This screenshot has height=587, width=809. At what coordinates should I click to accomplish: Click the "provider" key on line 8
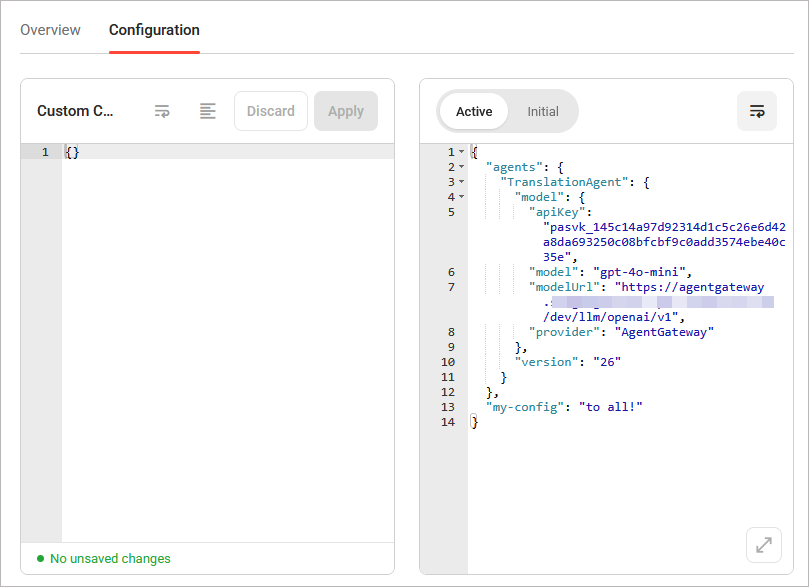(564, 332)
